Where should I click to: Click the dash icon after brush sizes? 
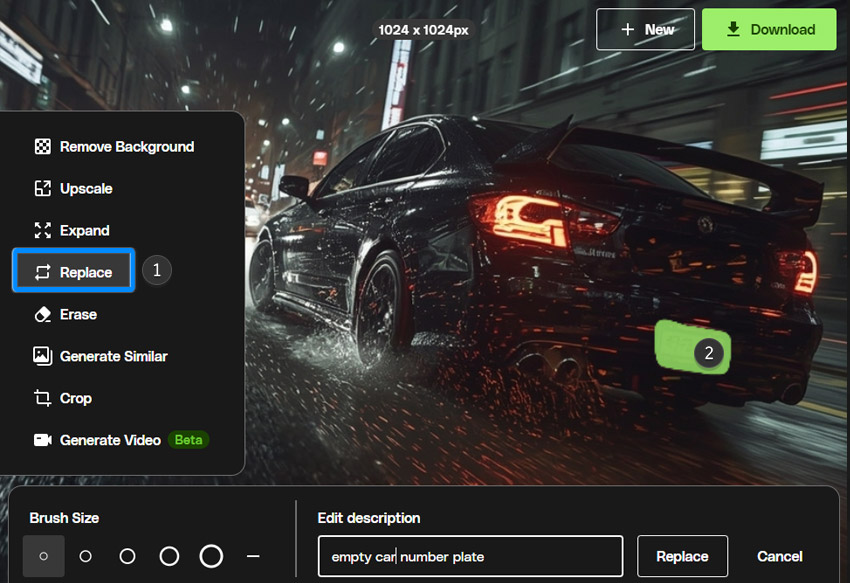253,556
